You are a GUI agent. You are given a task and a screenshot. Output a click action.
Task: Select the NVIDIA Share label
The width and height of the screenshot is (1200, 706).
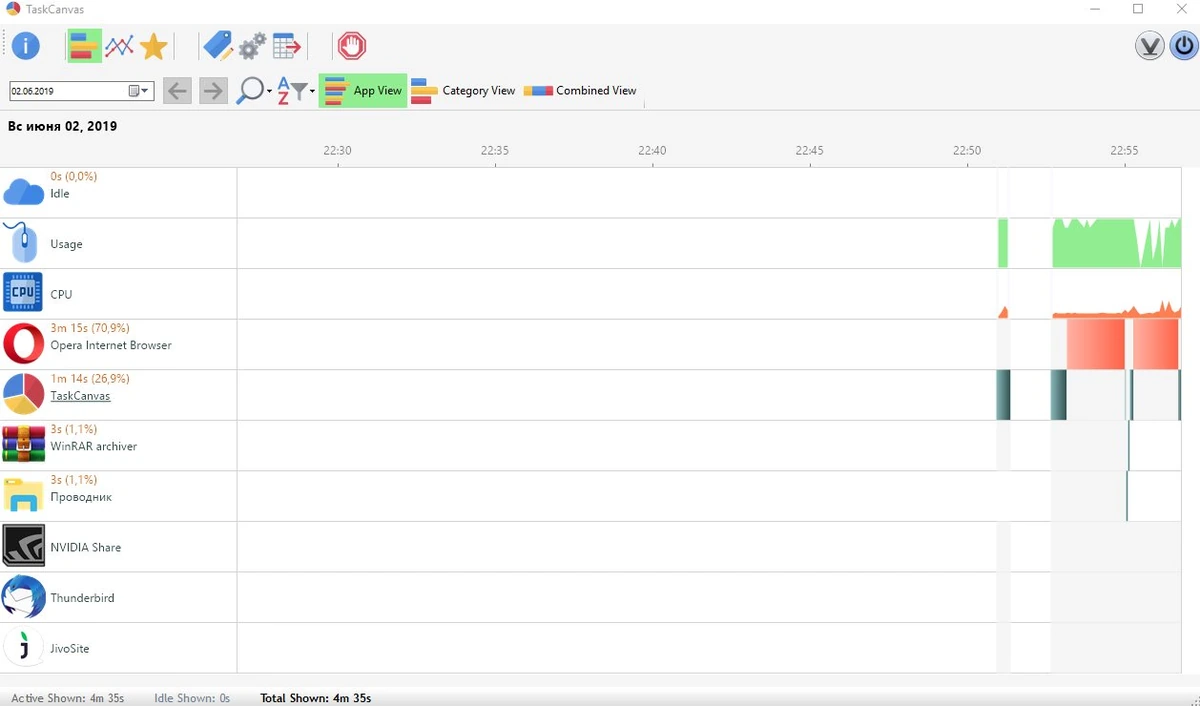pos(85,548)
